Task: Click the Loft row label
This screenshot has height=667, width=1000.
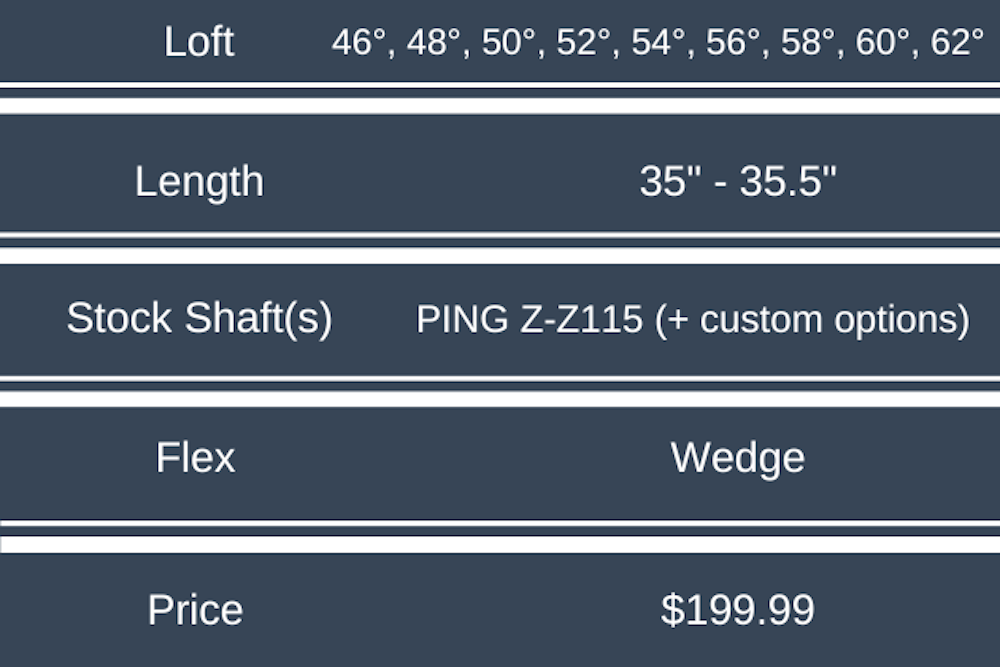Action: (199, 42)
